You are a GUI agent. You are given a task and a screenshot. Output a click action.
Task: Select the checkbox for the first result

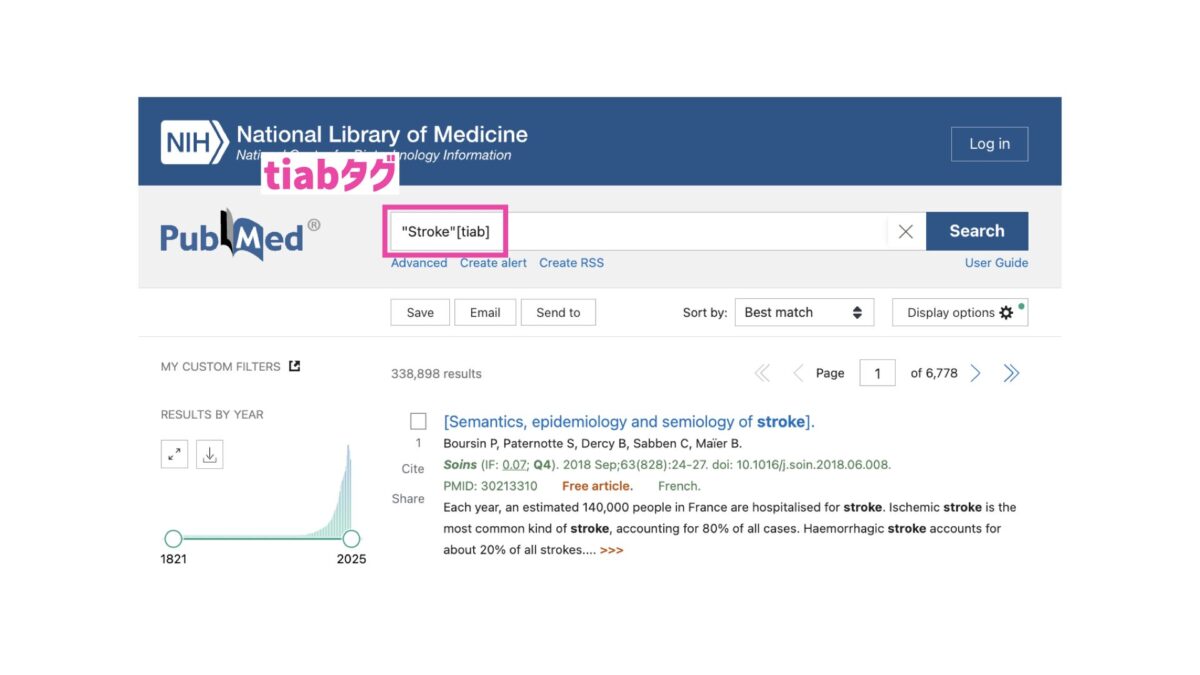click(x=419, y=420)
